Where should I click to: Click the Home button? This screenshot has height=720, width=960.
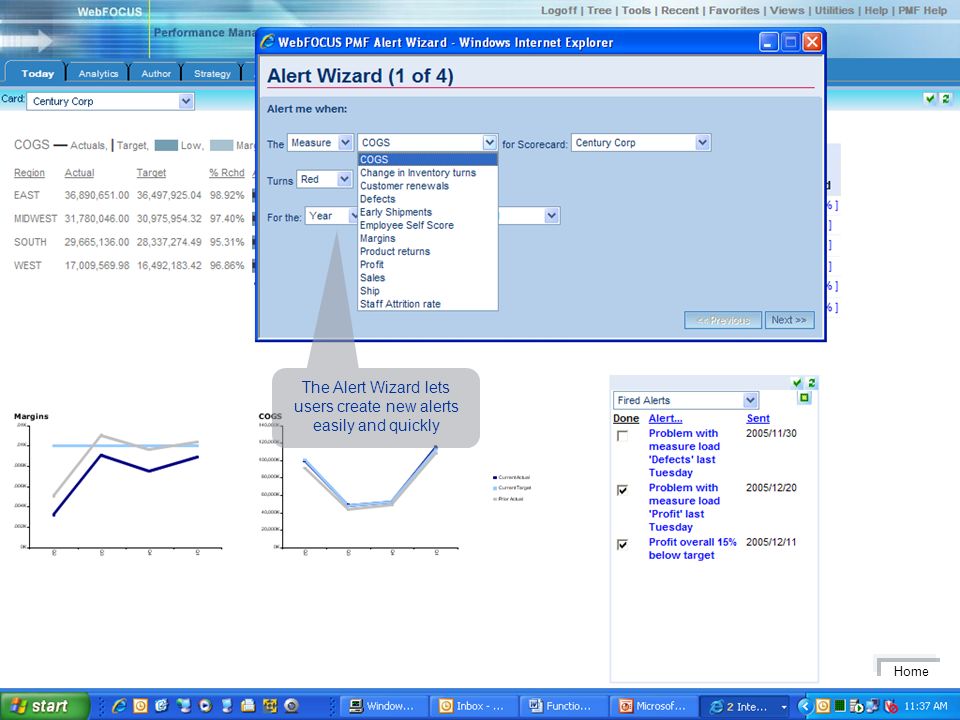coord(910,671)
